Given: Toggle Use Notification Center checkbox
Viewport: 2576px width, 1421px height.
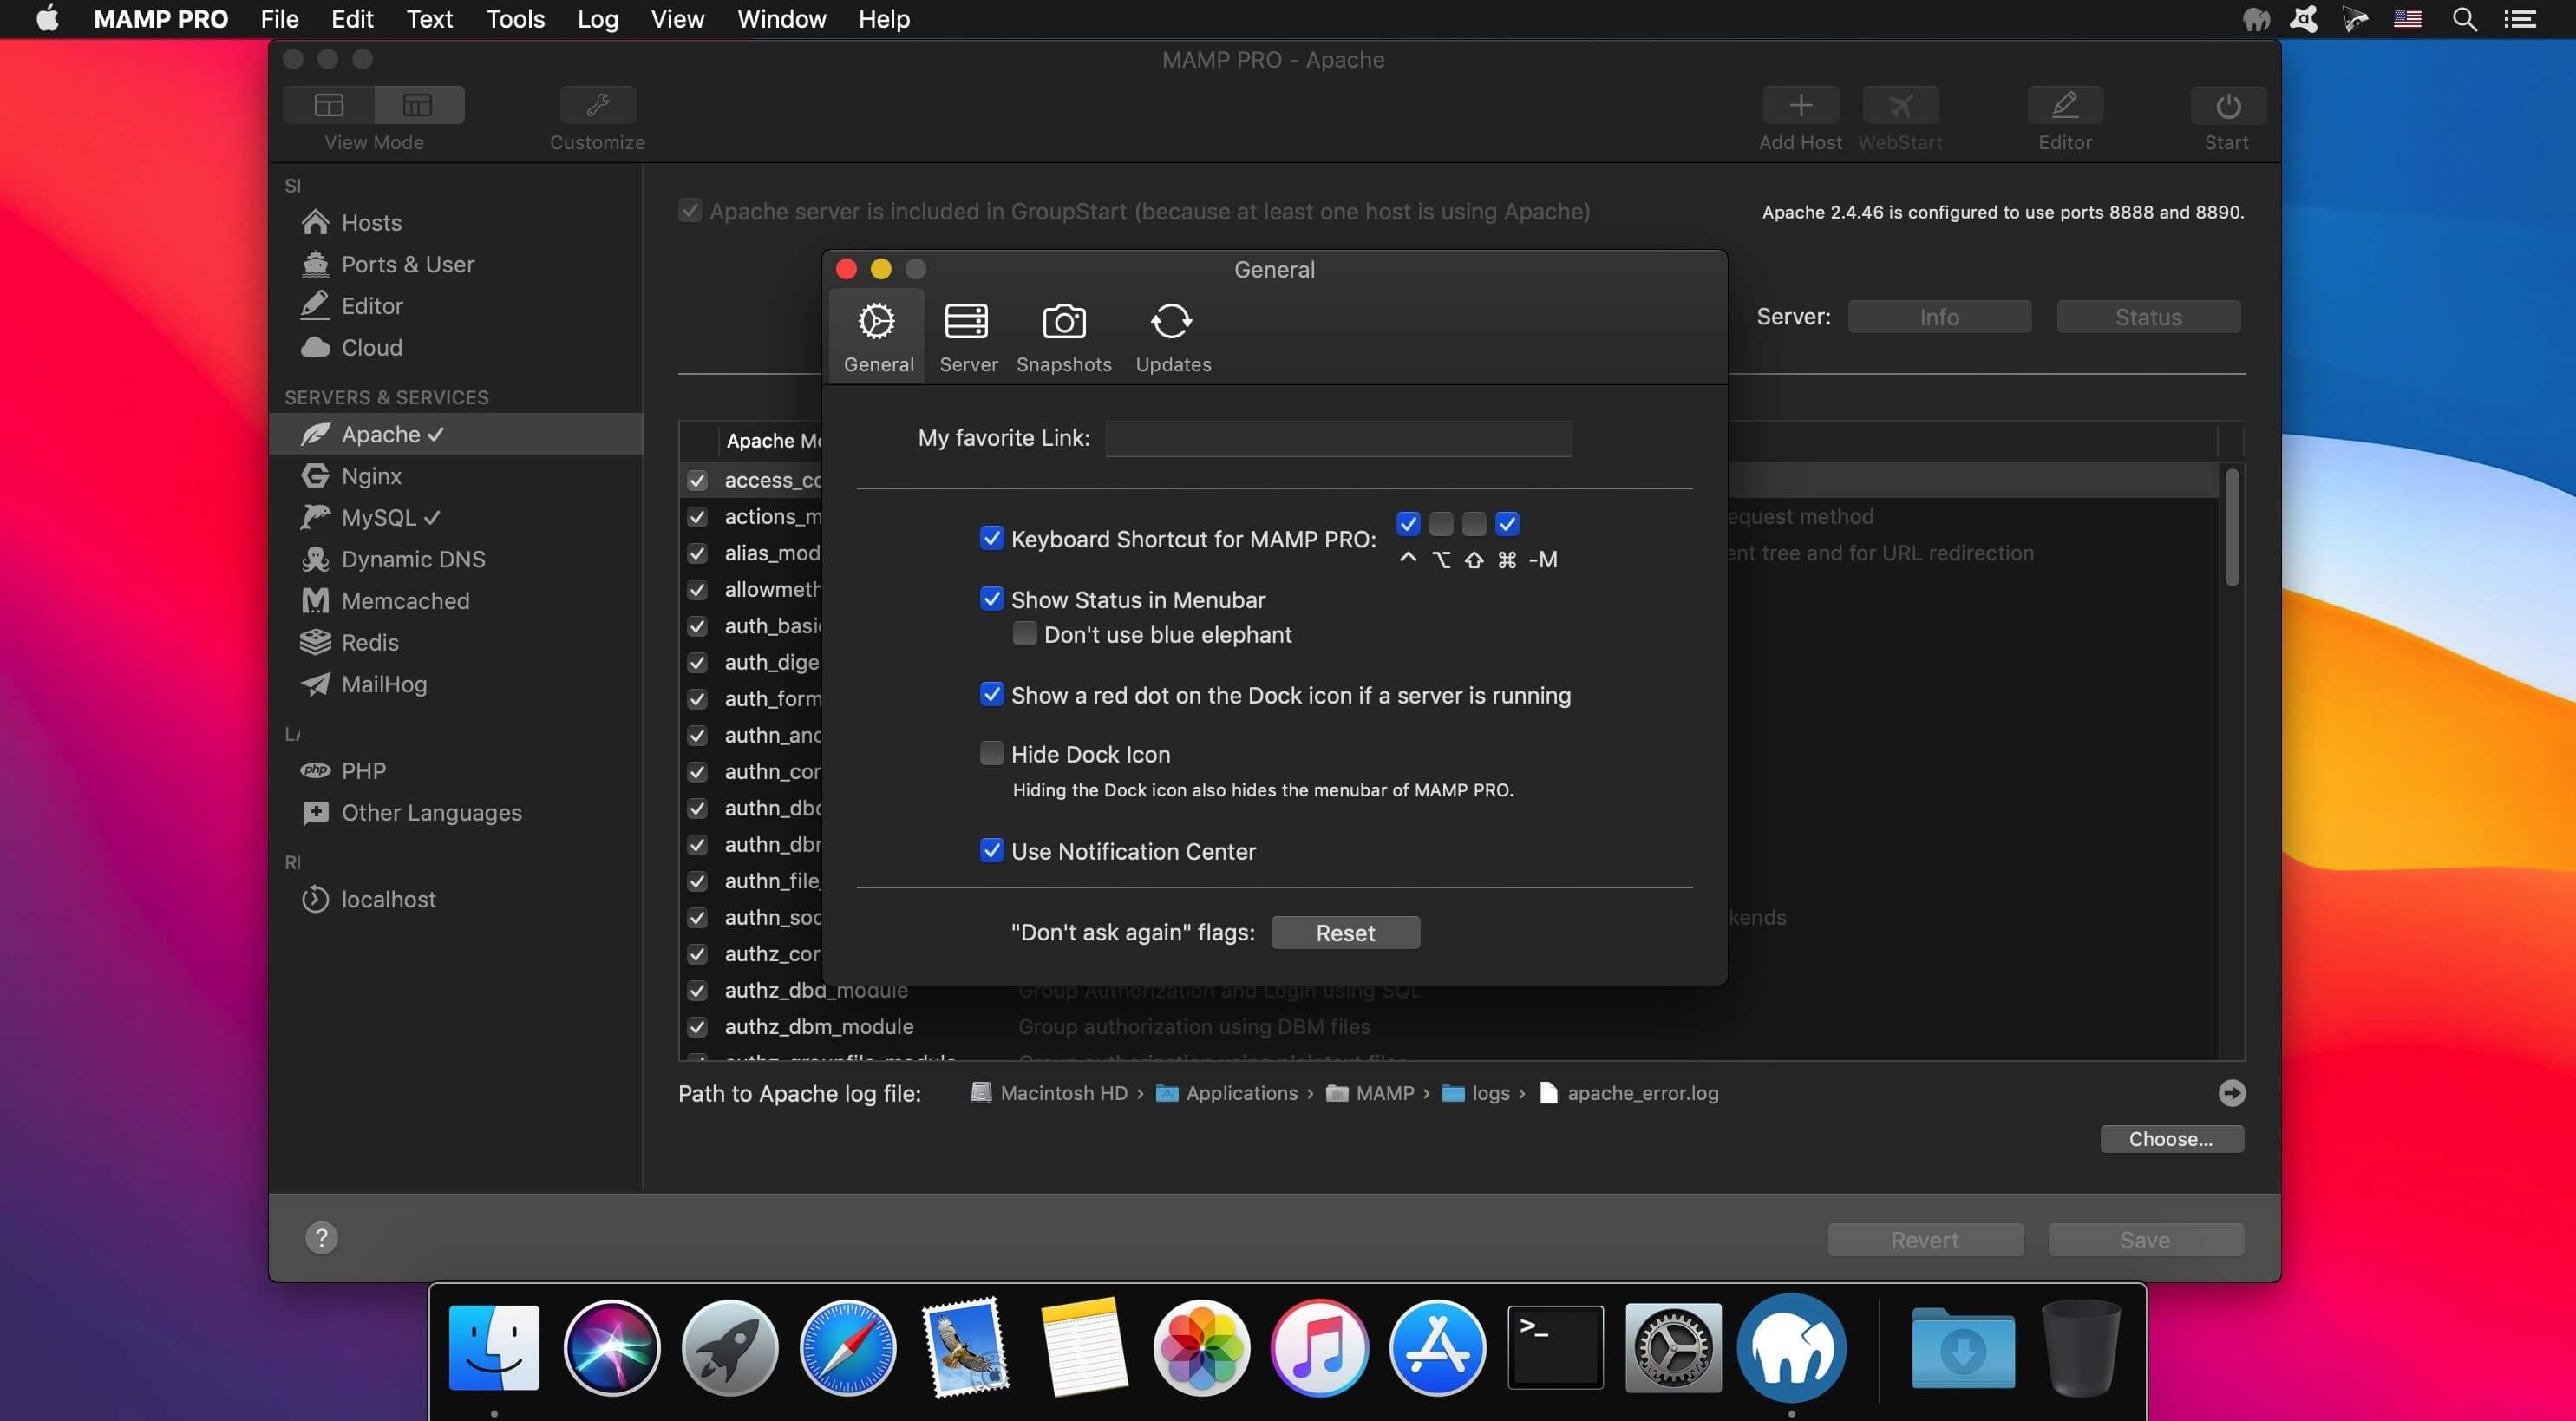Looking at the screenshot, I should (990, 848).
